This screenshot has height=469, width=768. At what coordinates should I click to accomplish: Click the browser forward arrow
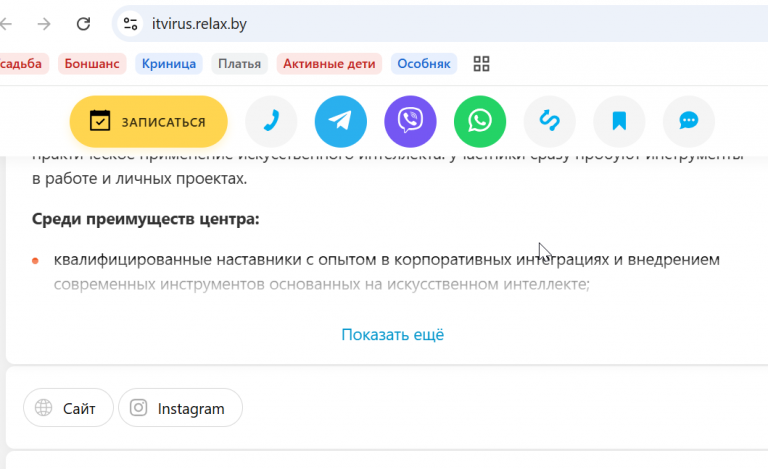[x=44, y=23]
